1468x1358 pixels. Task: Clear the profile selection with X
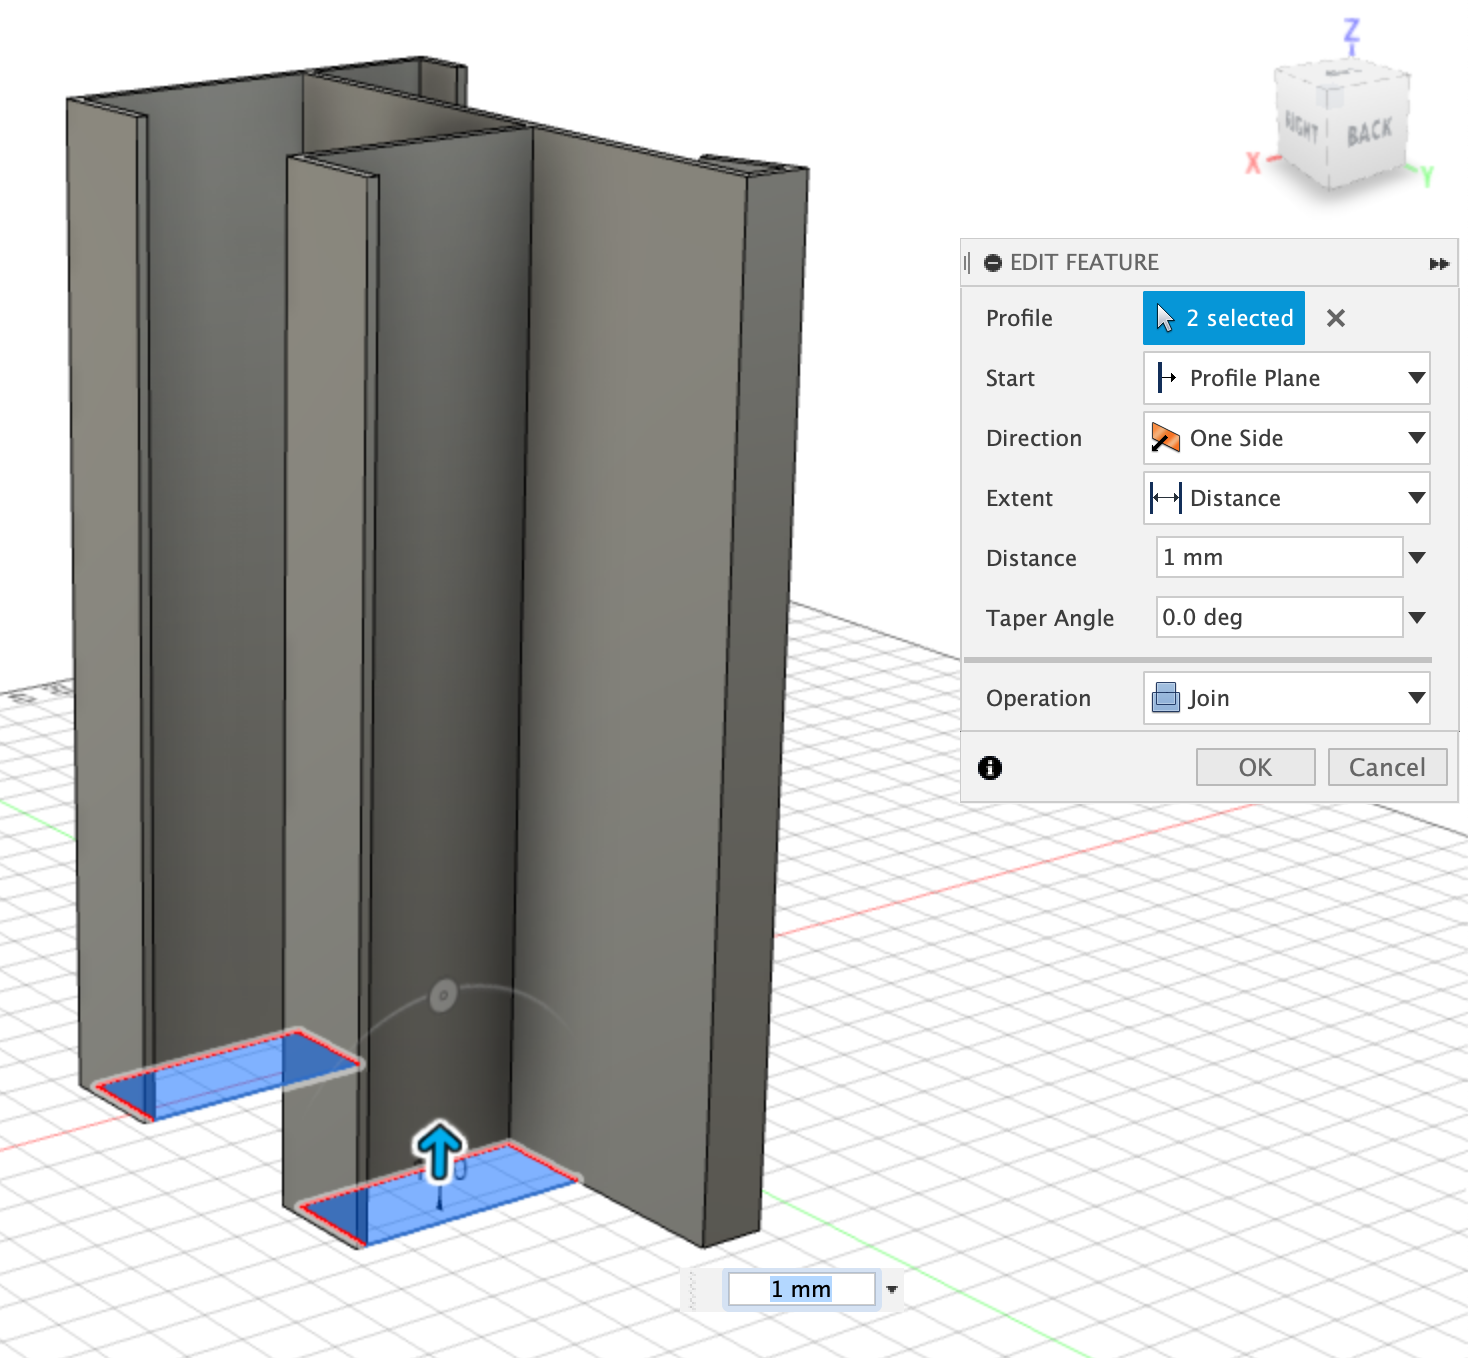(1335, 318)
